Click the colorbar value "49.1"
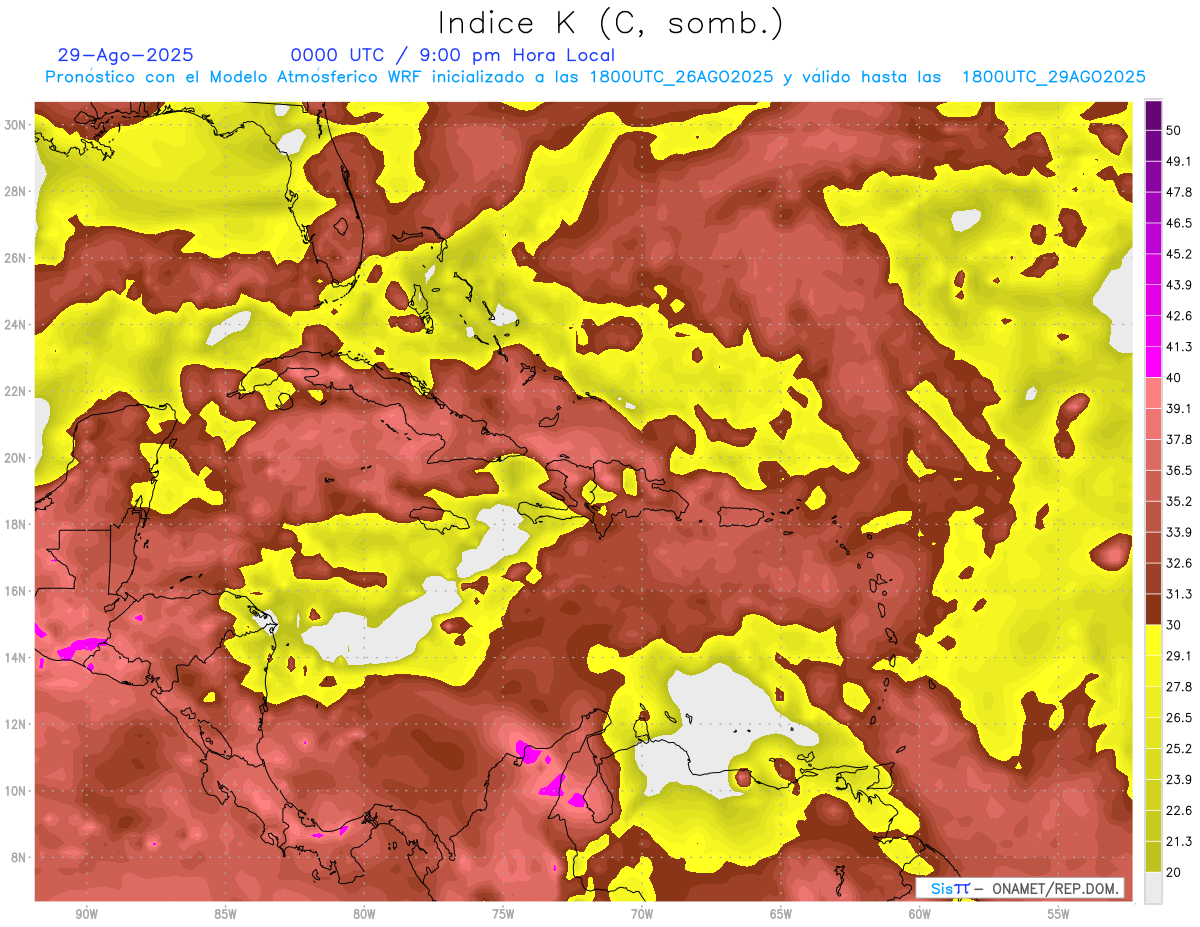This screenshot has height=927, width=1200. [x=1178, y=161]
